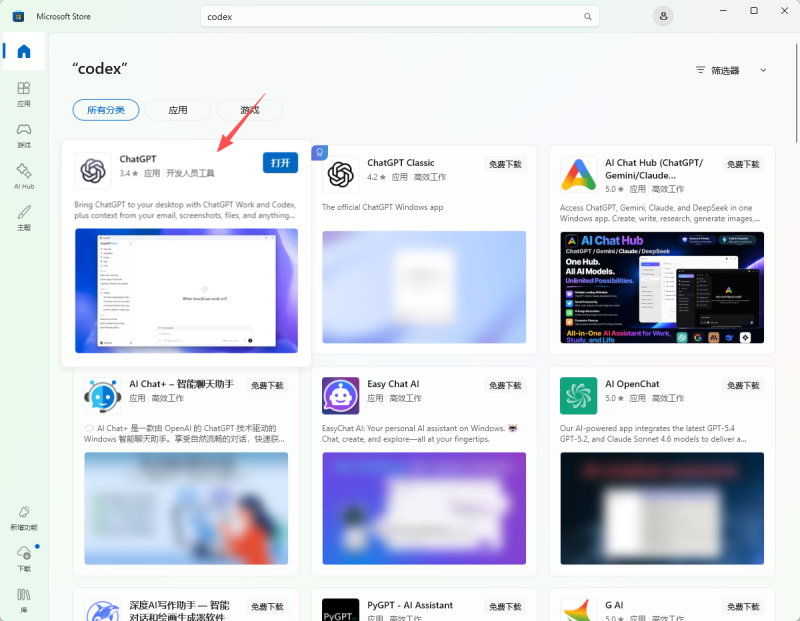Open the 库 (Library) sidebar item
This screenshot has width=800, height=621.
point(24,600)
